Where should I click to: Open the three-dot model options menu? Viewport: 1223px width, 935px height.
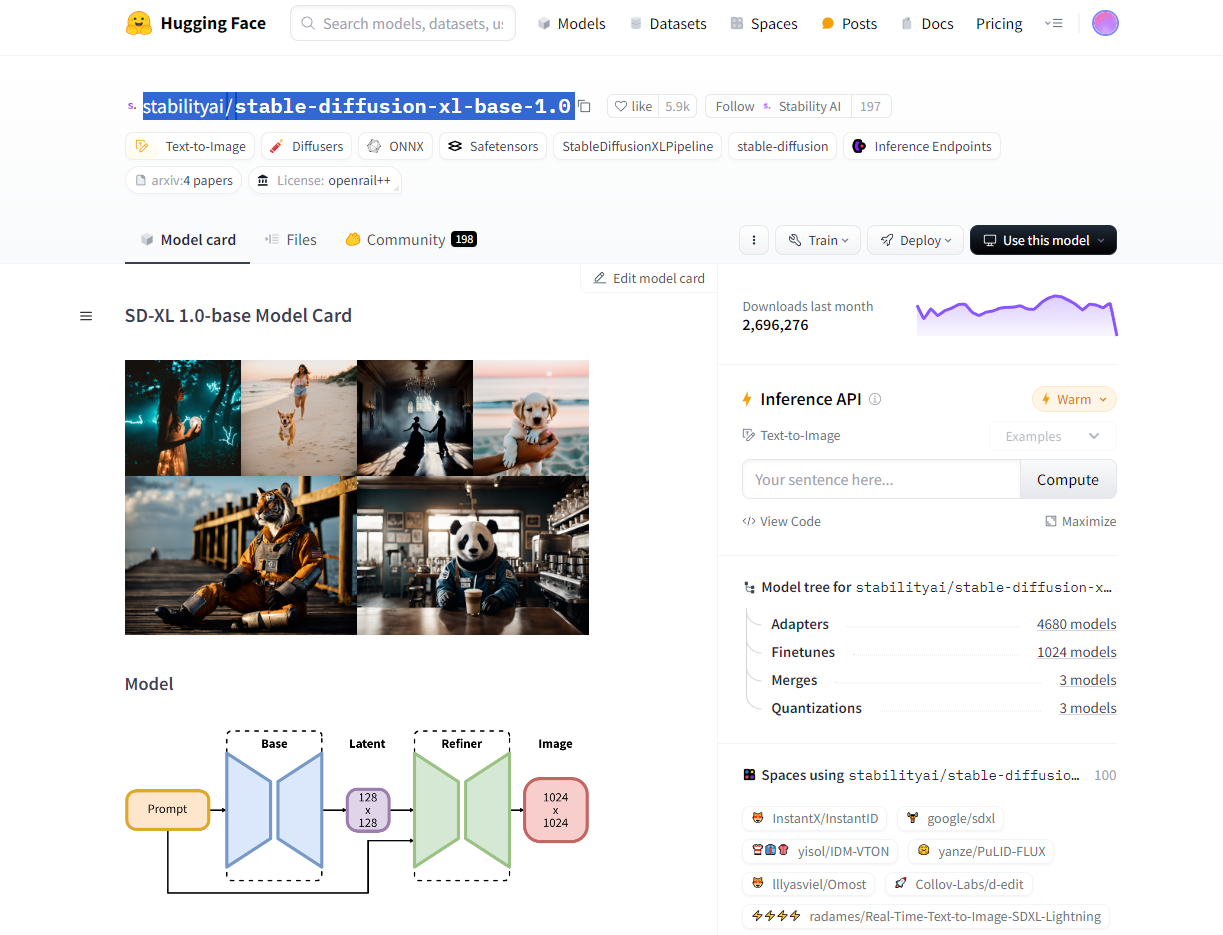coord(754,240)
